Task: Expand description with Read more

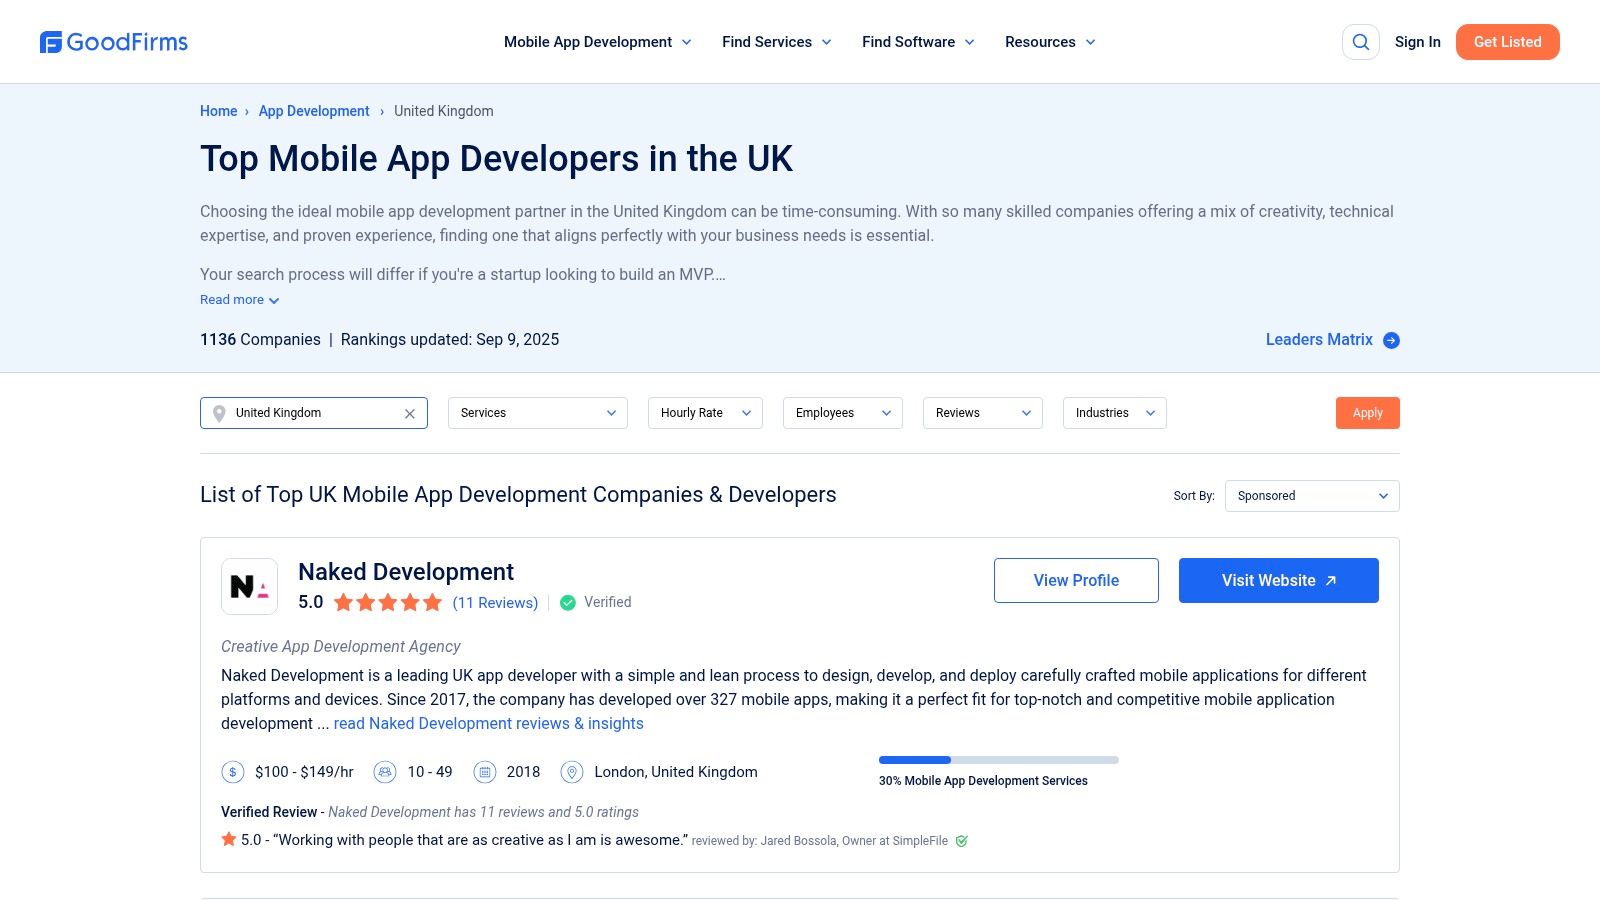Action: (239, 300)
